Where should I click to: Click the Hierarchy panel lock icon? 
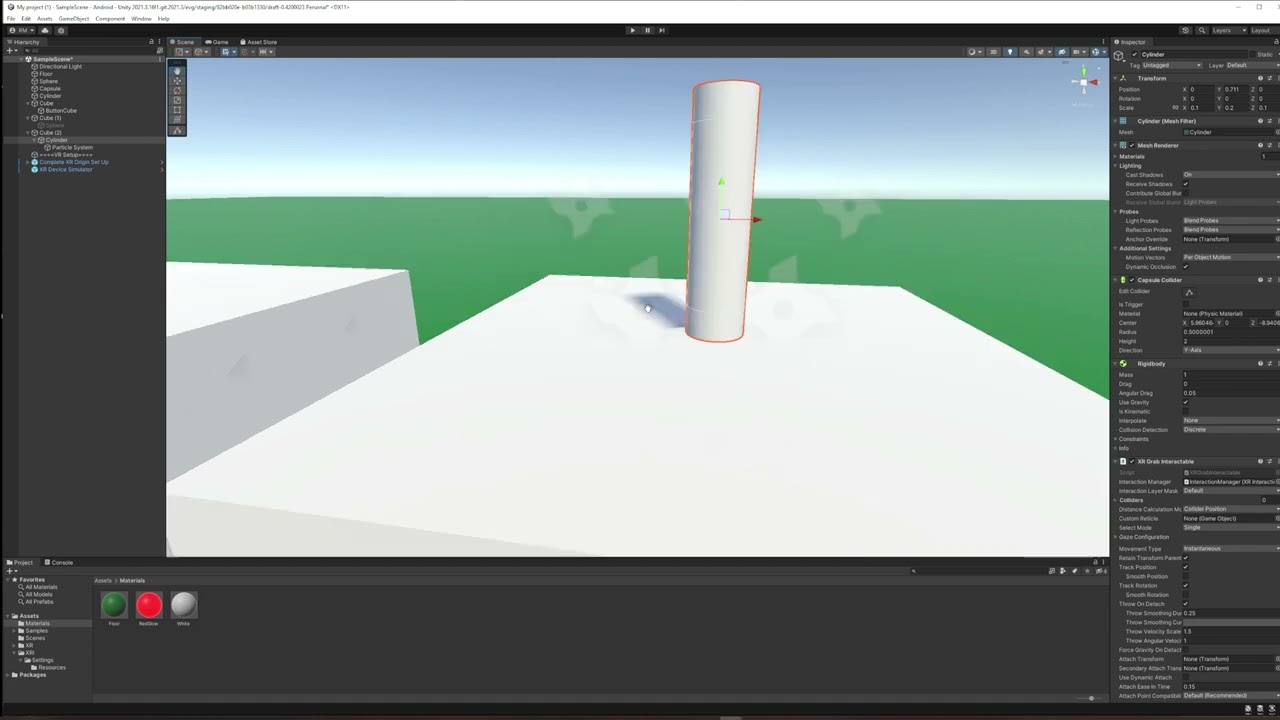(152, 42)
